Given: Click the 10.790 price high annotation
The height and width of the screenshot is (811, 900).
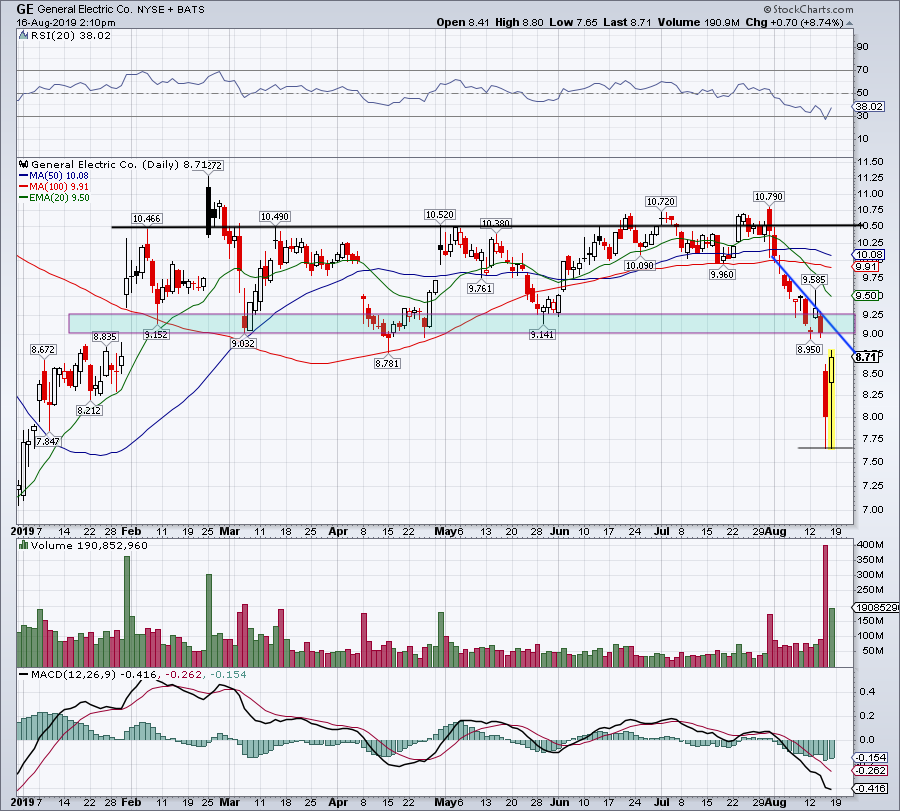Looking at the screenshot, I should [x=769, y=197].
